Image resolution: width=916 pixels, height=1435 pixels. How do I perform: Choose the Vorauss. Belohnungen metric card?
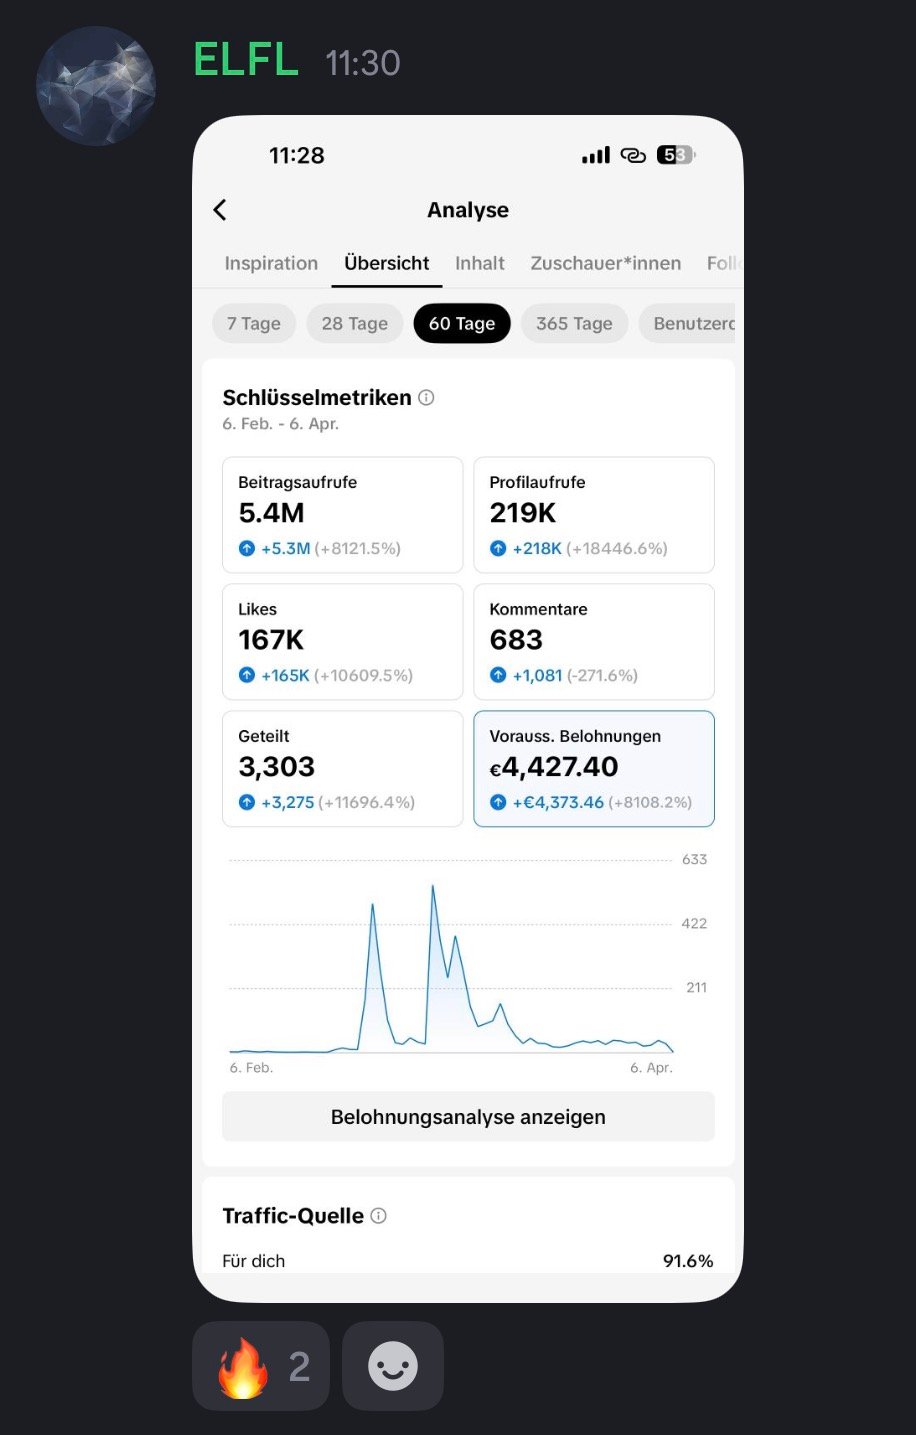594,769
